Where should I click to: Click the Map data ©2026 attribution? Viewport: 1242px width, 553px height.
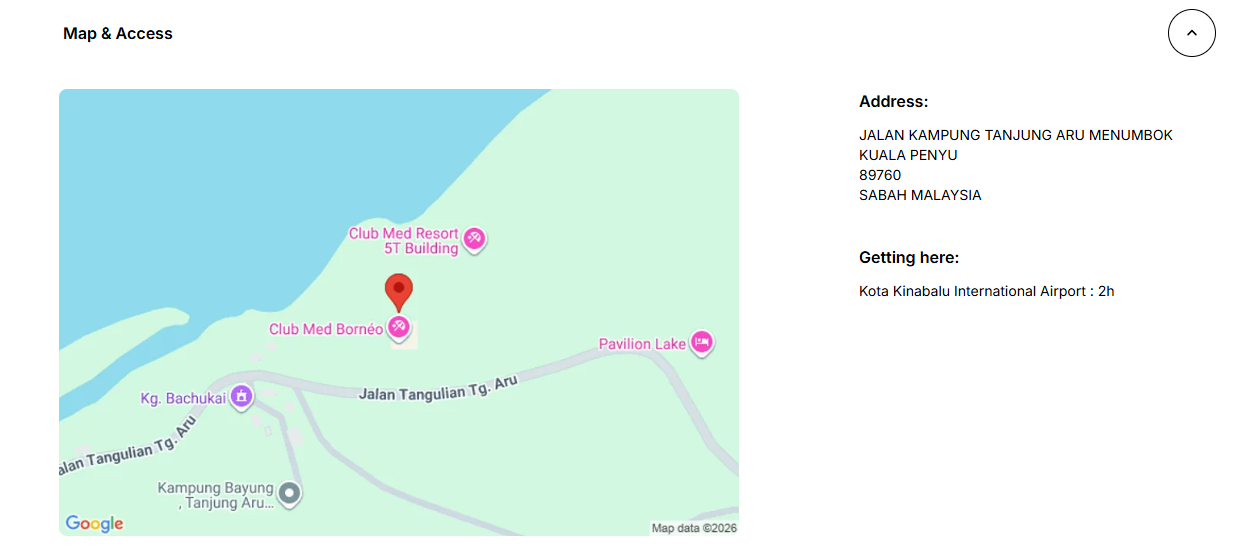tap(694, 528)
